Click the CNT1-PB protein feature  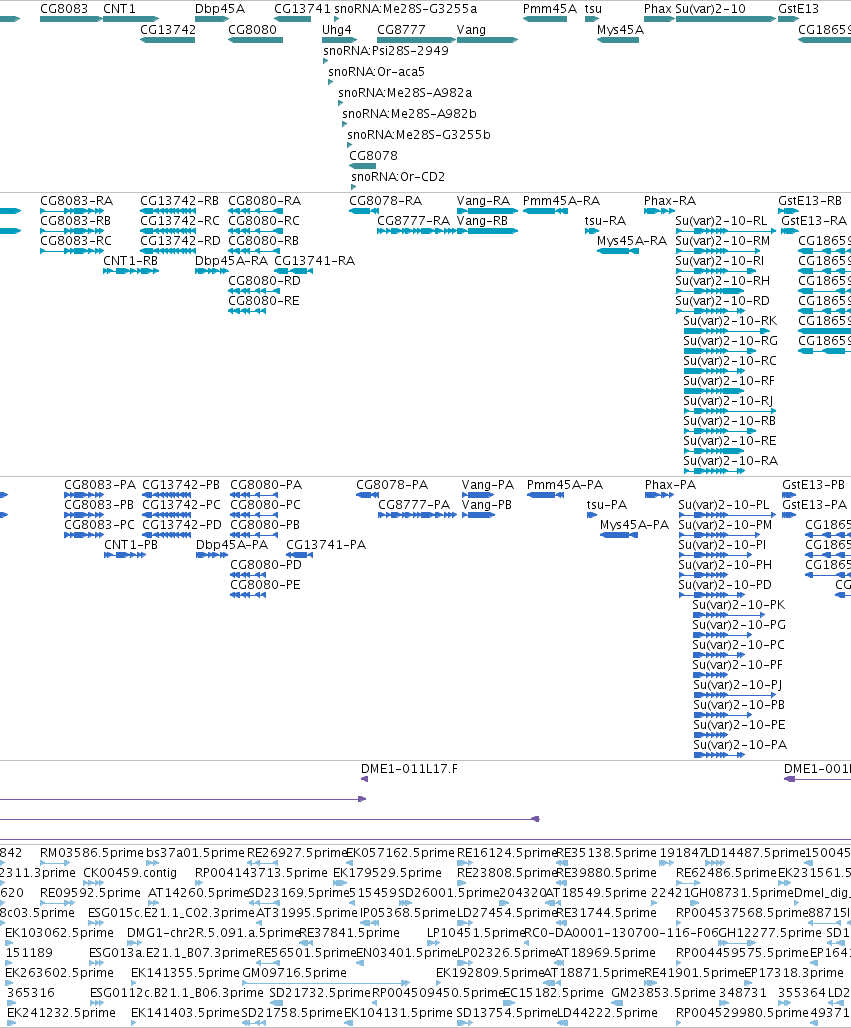[125, 555]
